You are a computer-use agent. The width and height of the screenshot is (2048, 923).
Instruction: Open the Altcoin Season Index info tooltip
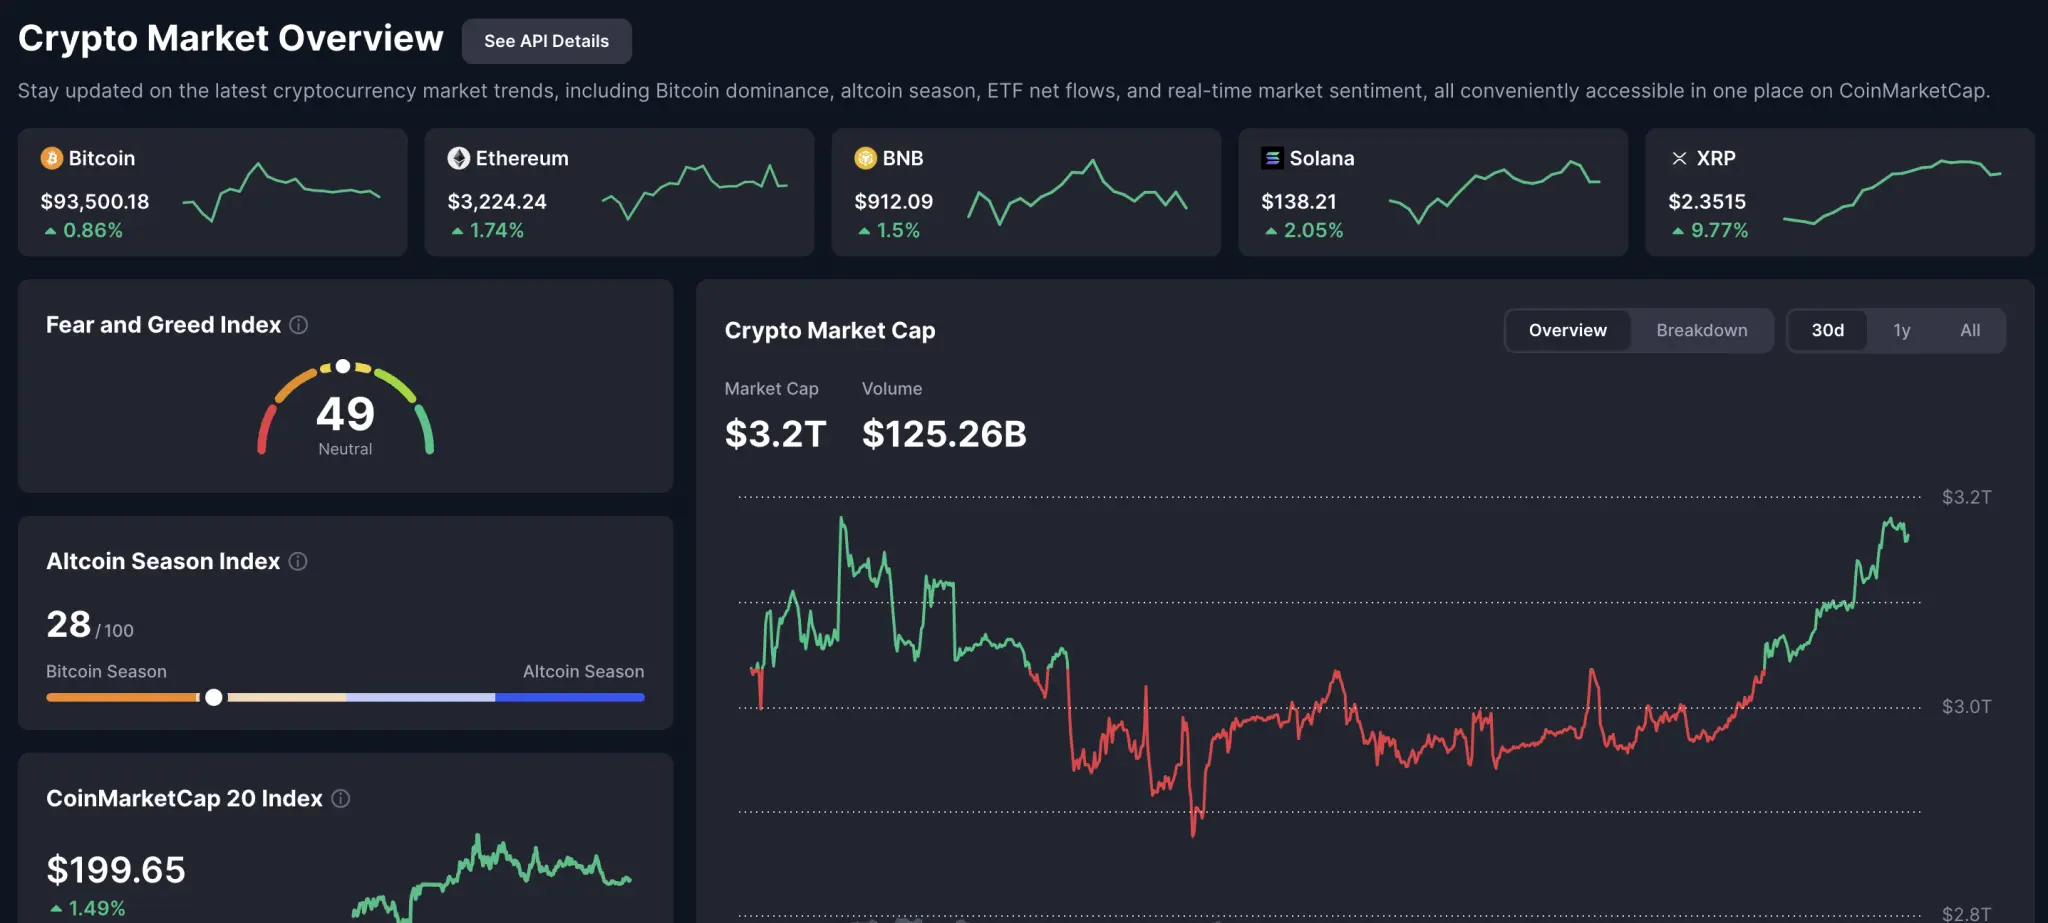click(x=297, y=561)
